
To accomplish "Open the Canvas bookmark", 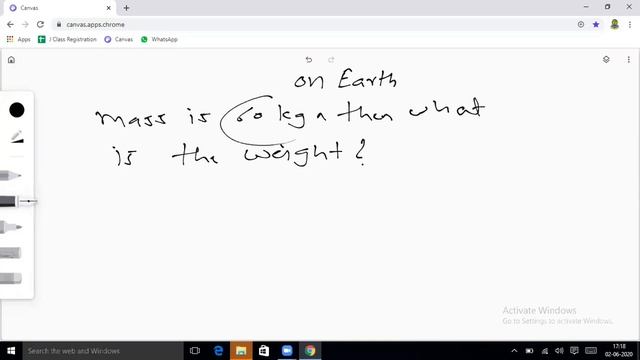I will click(119, 39).
